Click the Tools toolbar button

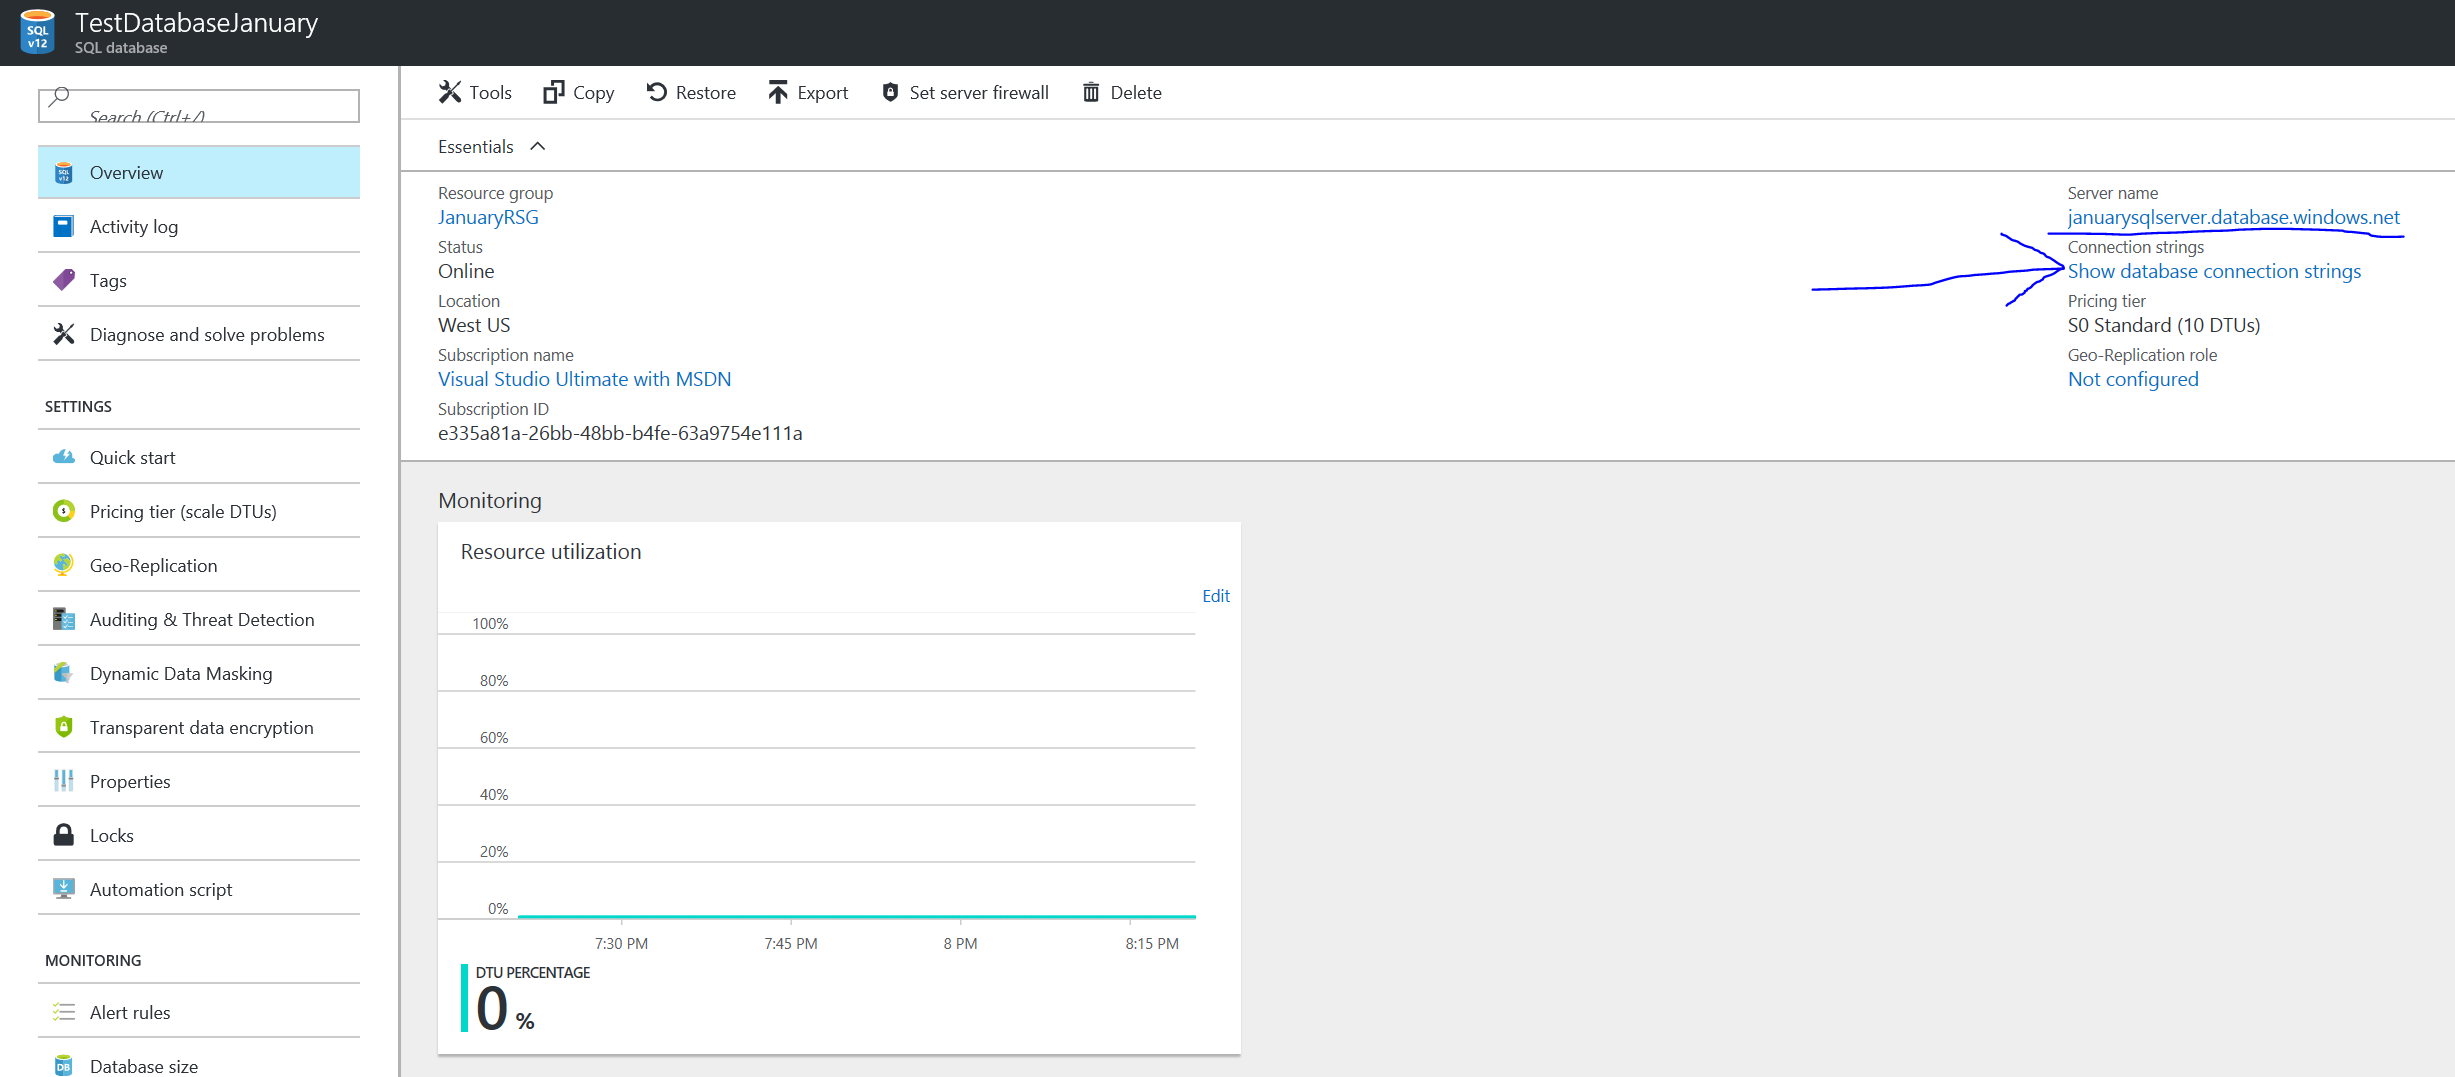click(475, 92)
